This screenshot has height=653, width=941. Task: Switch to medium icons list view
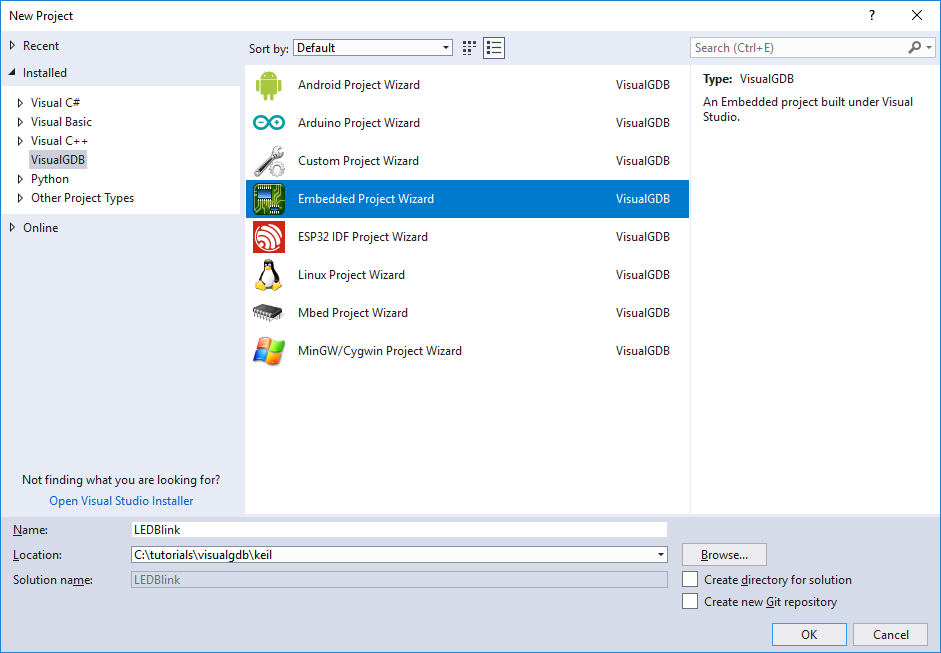click(x=494, y=48)
